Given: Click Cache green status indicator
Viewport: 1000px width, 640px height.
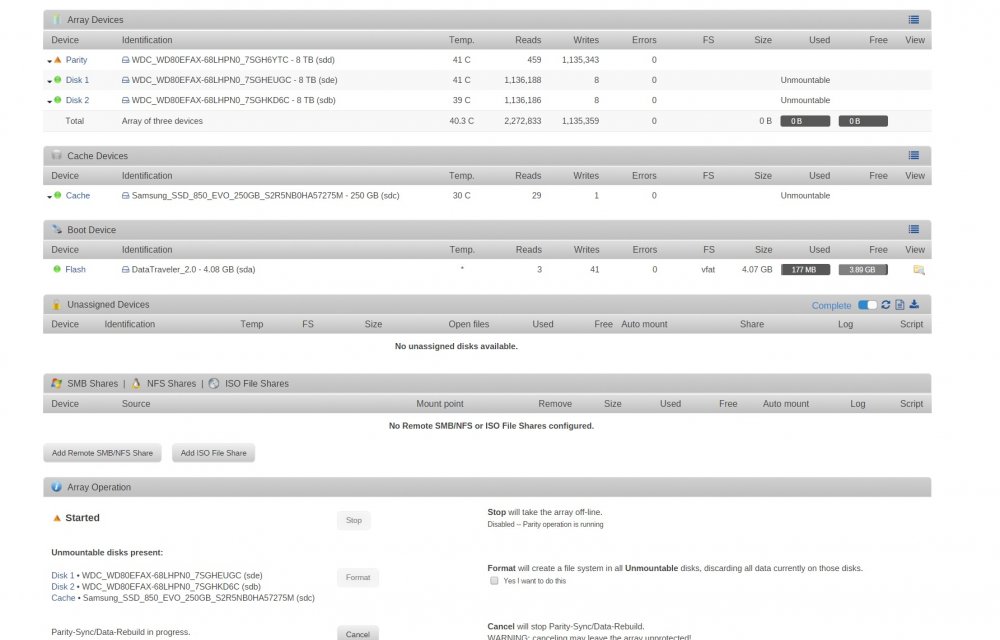Looking at the screenshot, I should coord(57,195).
